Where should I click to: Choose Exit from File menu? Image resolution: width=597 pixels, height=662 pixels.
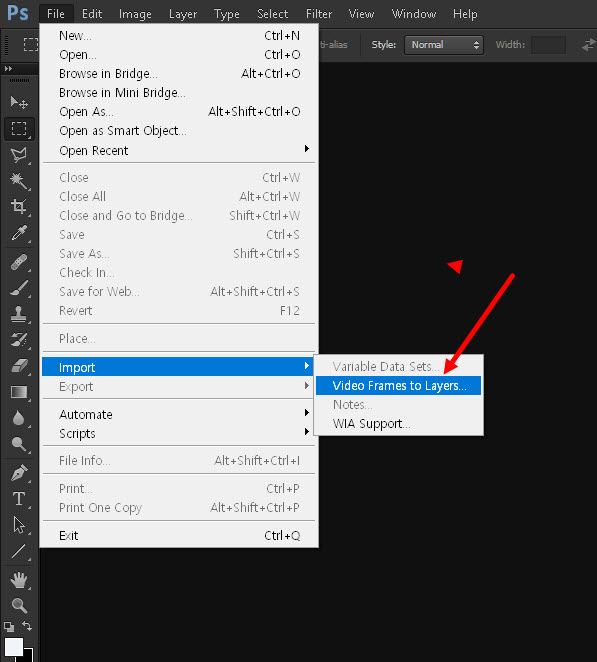click(x=179, y=535)
